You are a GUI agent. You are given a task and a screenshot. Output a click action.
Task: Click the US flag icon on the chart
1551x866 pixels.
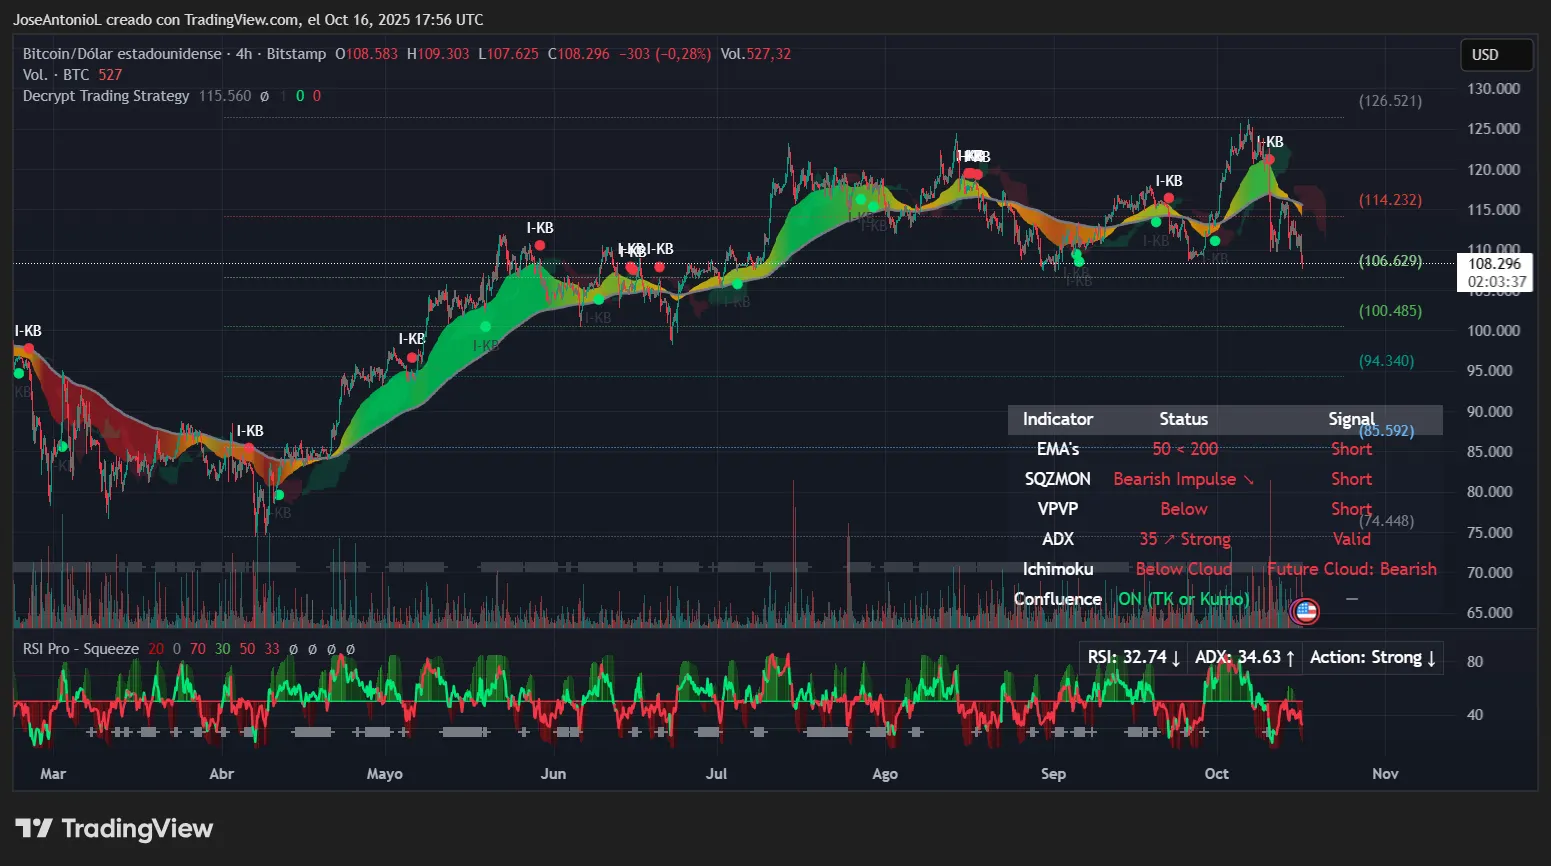click(x=1304, y=611)
